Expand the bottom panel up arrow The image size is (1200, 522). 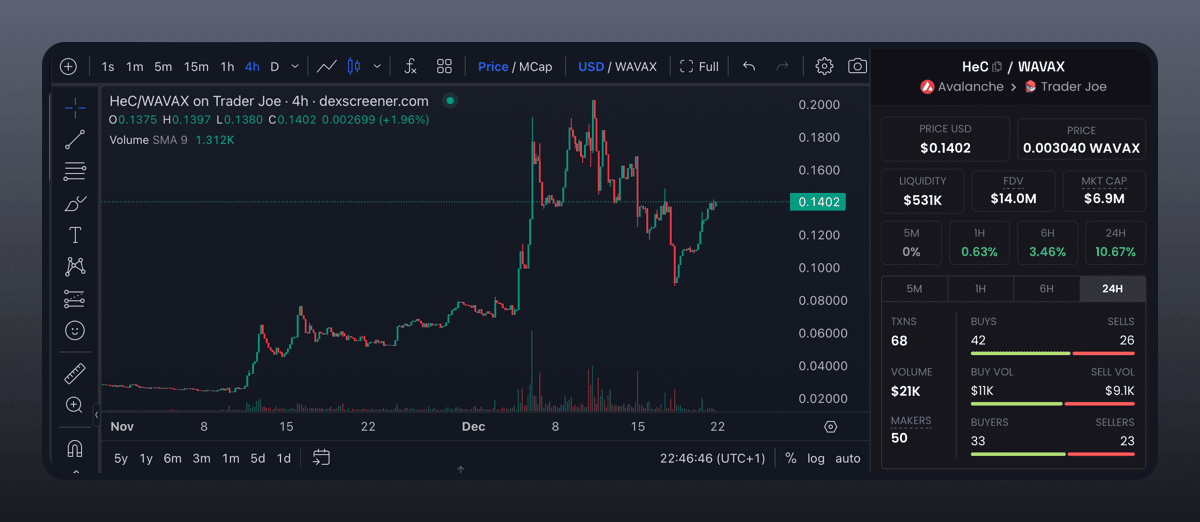tap(461, 469)
